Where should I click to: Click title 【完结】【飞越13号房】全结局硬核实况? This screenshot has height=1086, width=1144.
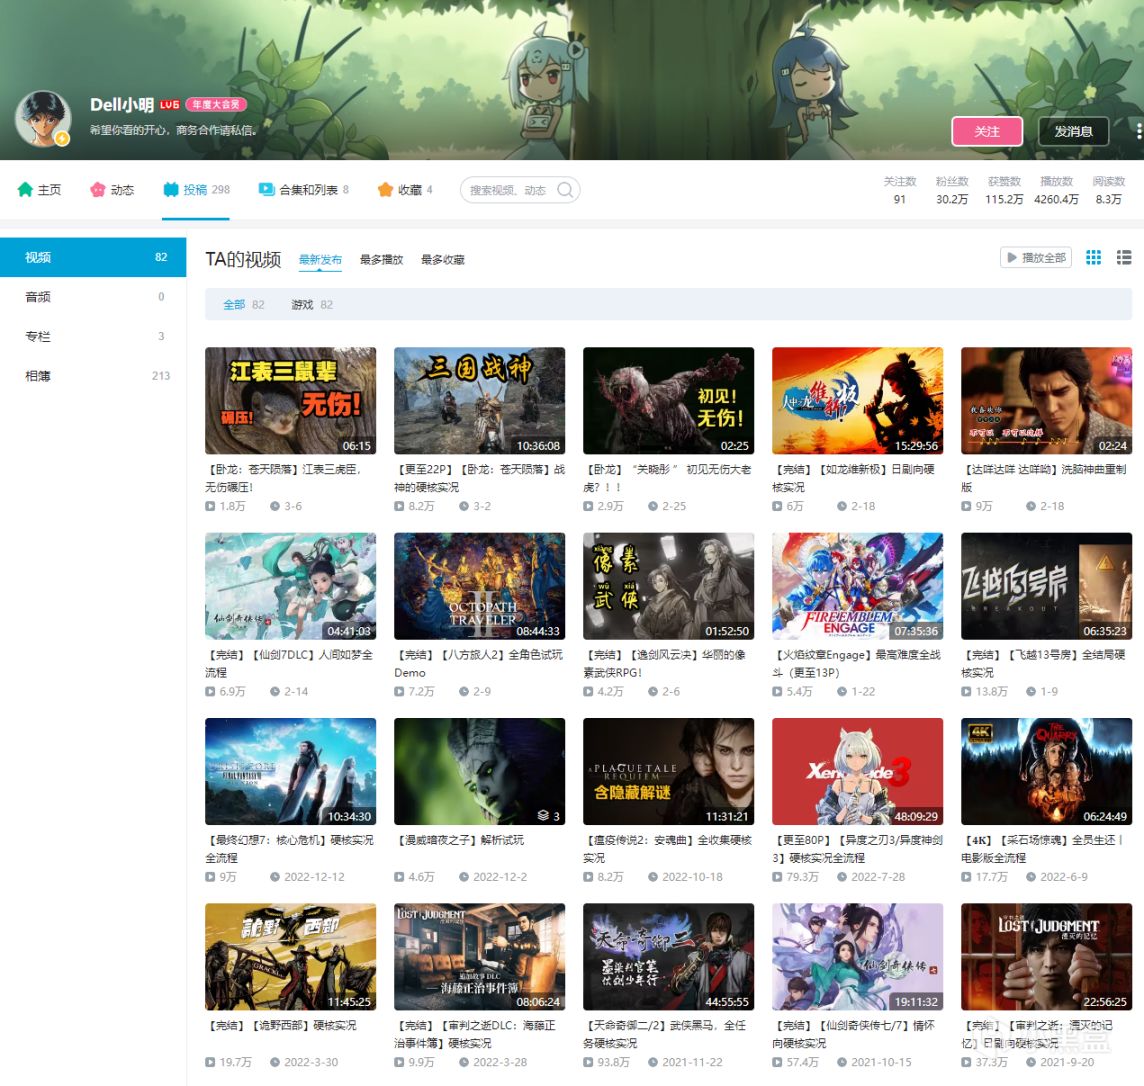tap(1043, 664)
